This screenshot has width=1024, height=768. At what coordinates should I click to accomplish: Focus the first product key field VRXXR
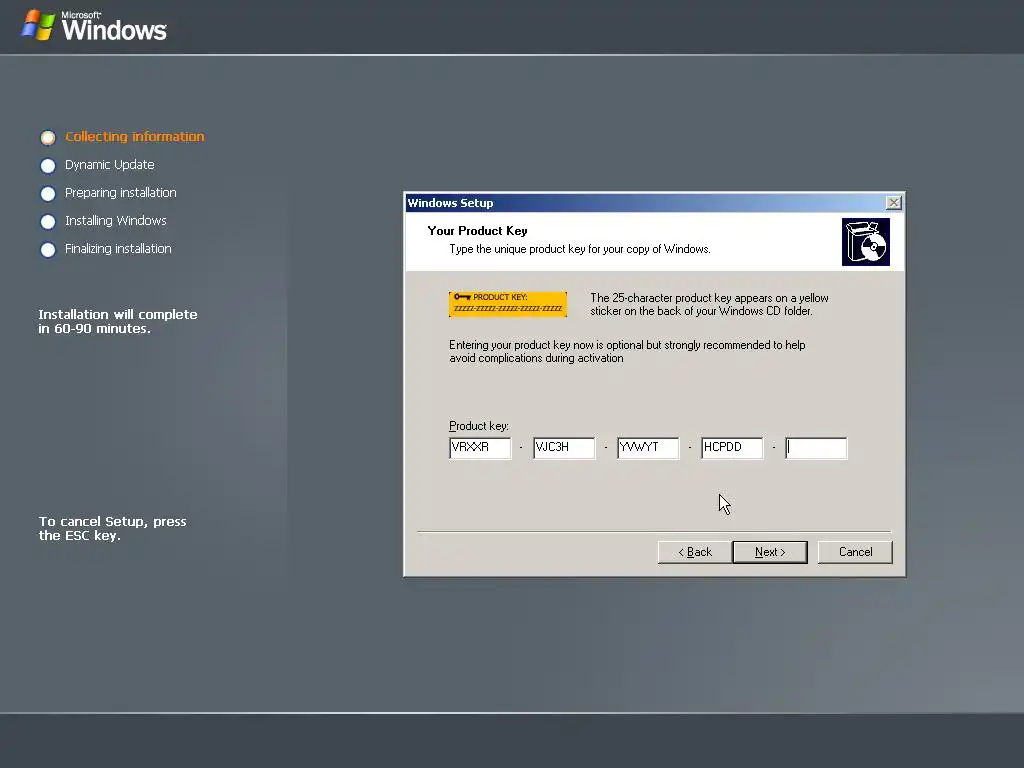[x=480, y=448]
